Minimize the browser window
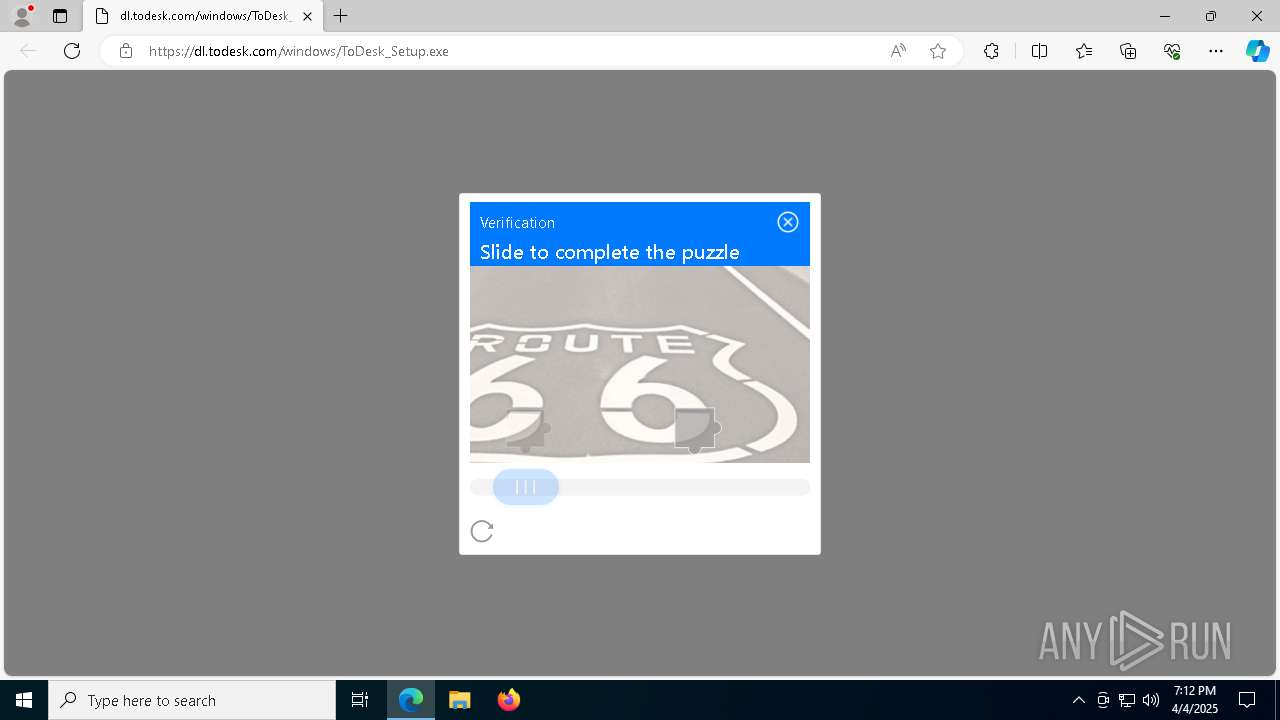The width and height of the screenshot is (1280, 720). click(x=1165, y=16)
